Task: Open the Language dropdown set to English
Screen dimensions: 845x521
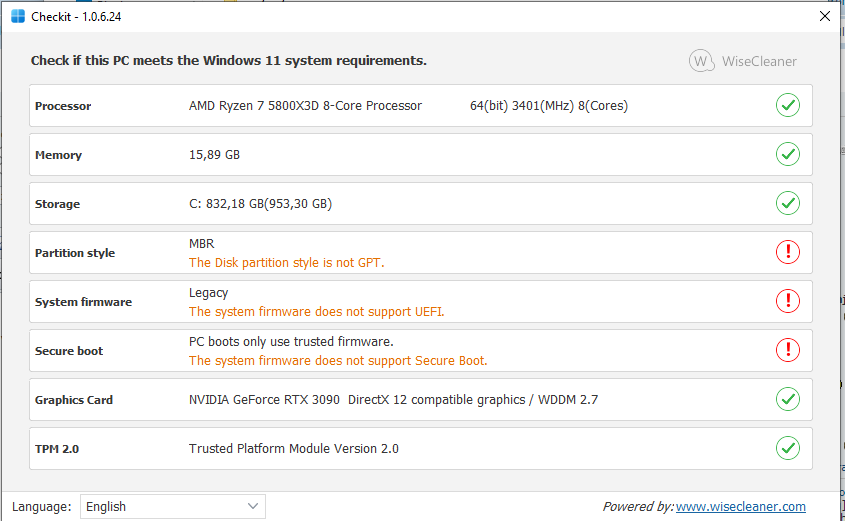Action: [x=172, y=507]
